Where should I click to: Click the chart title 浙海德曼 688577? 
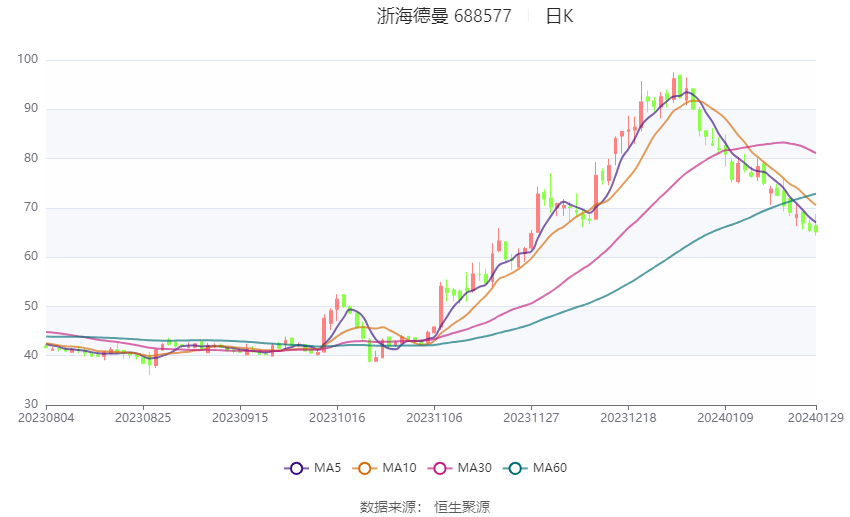click(444, 16)
